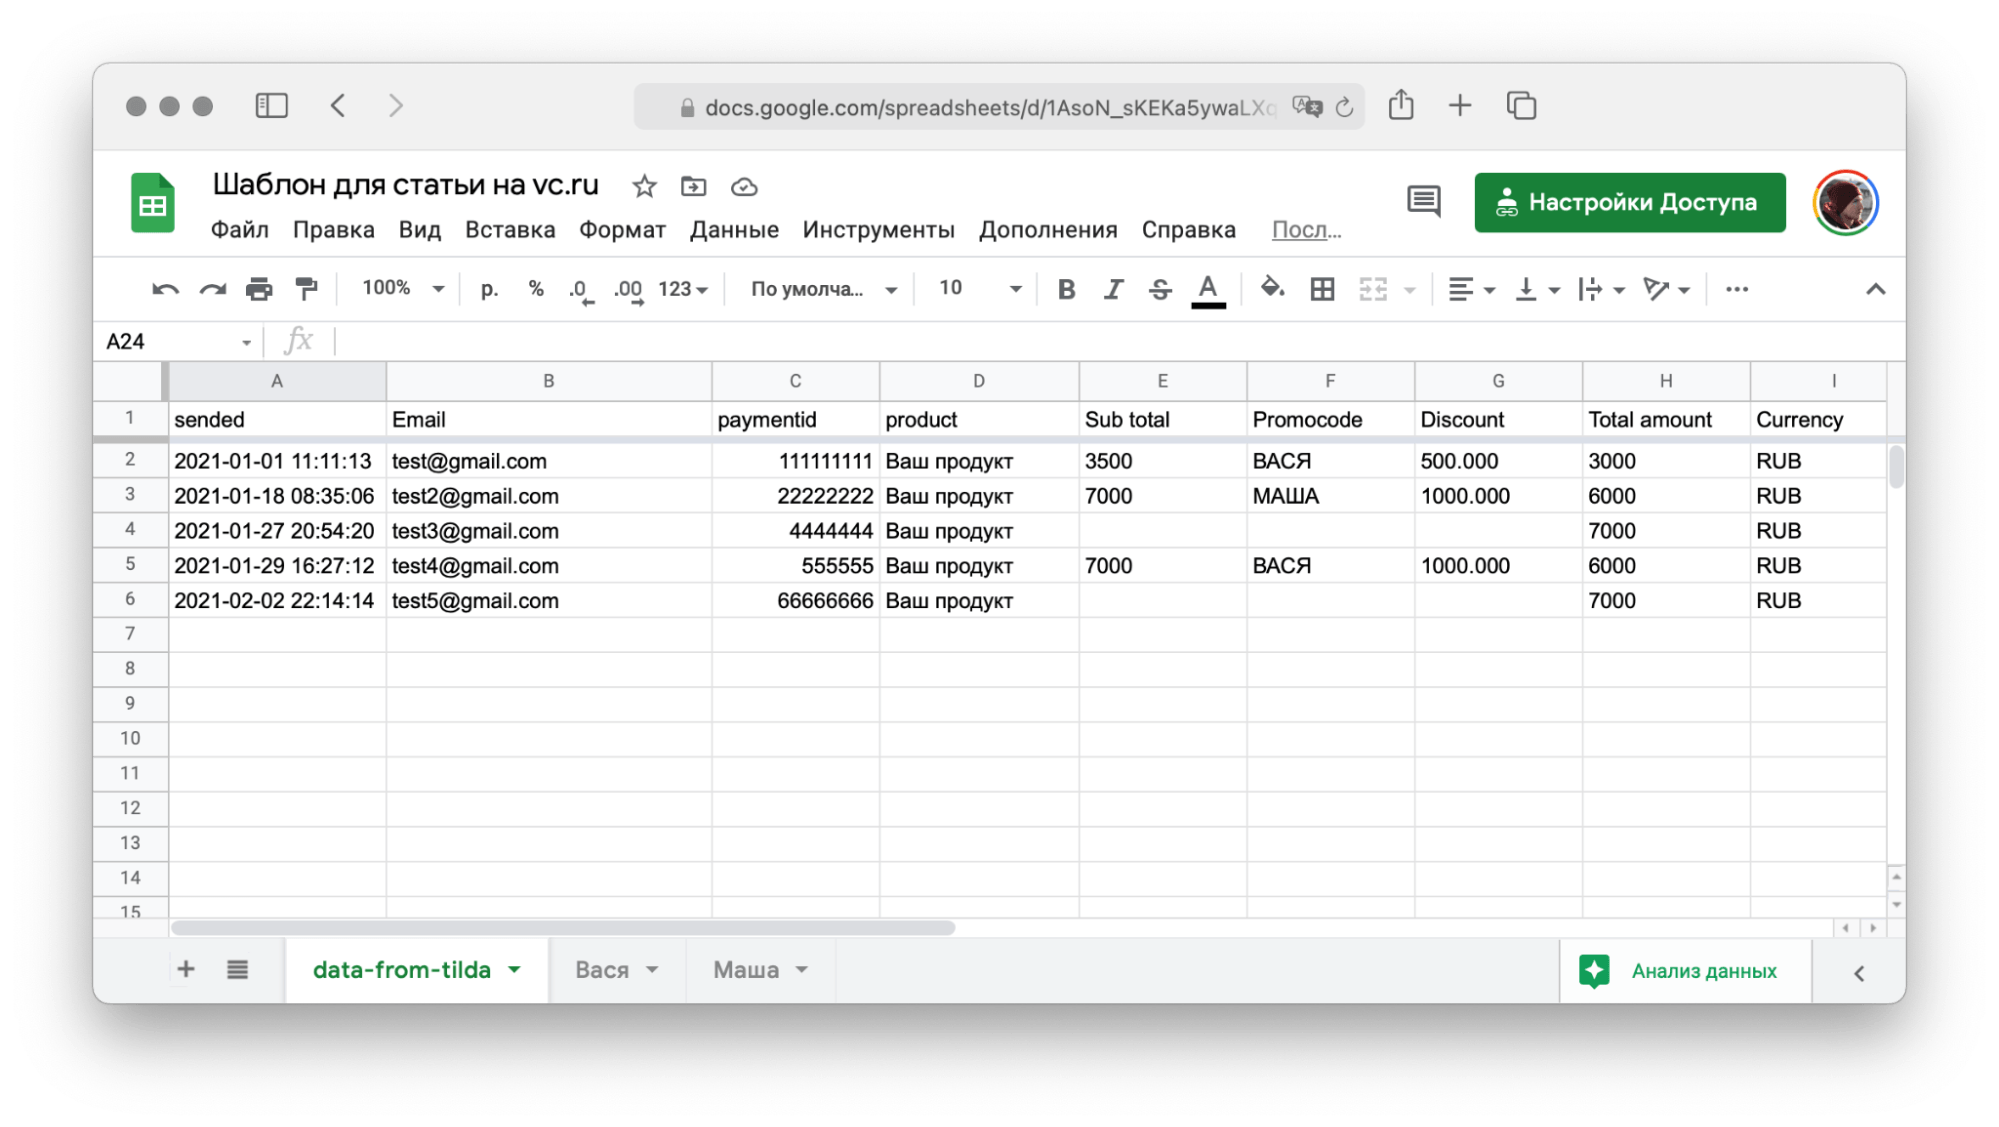Viewport: 1999px width, 1127px height.
Task: Open the cell borders tool
Action: [x=1322, y=290]
